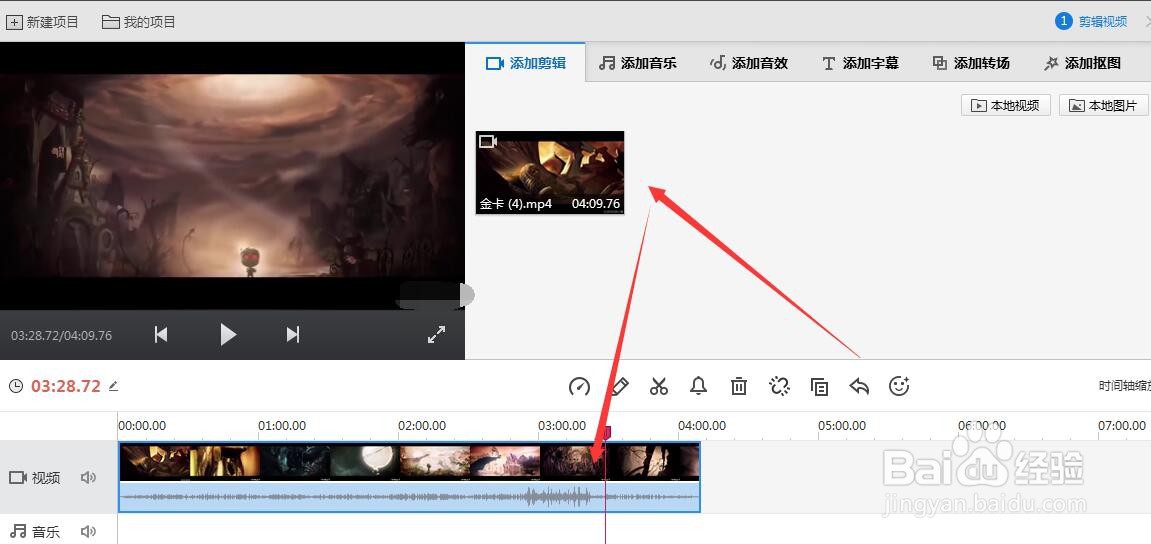The height and width of the screenshot is (544, 1151).
Task: Switch to 添加音乐 tab
Action: point(637,63)
